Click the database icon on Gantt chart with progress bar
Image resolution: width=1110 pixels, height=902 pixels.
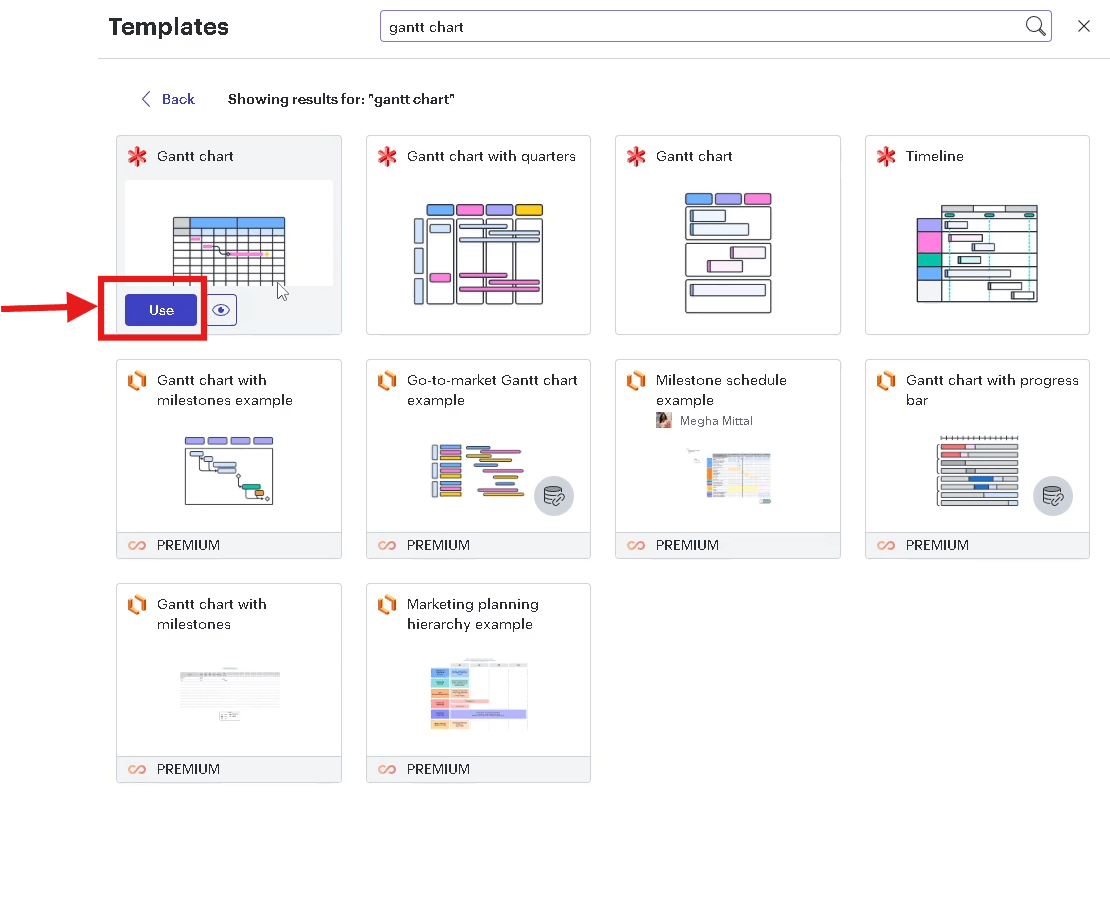tap(1053, 496)
